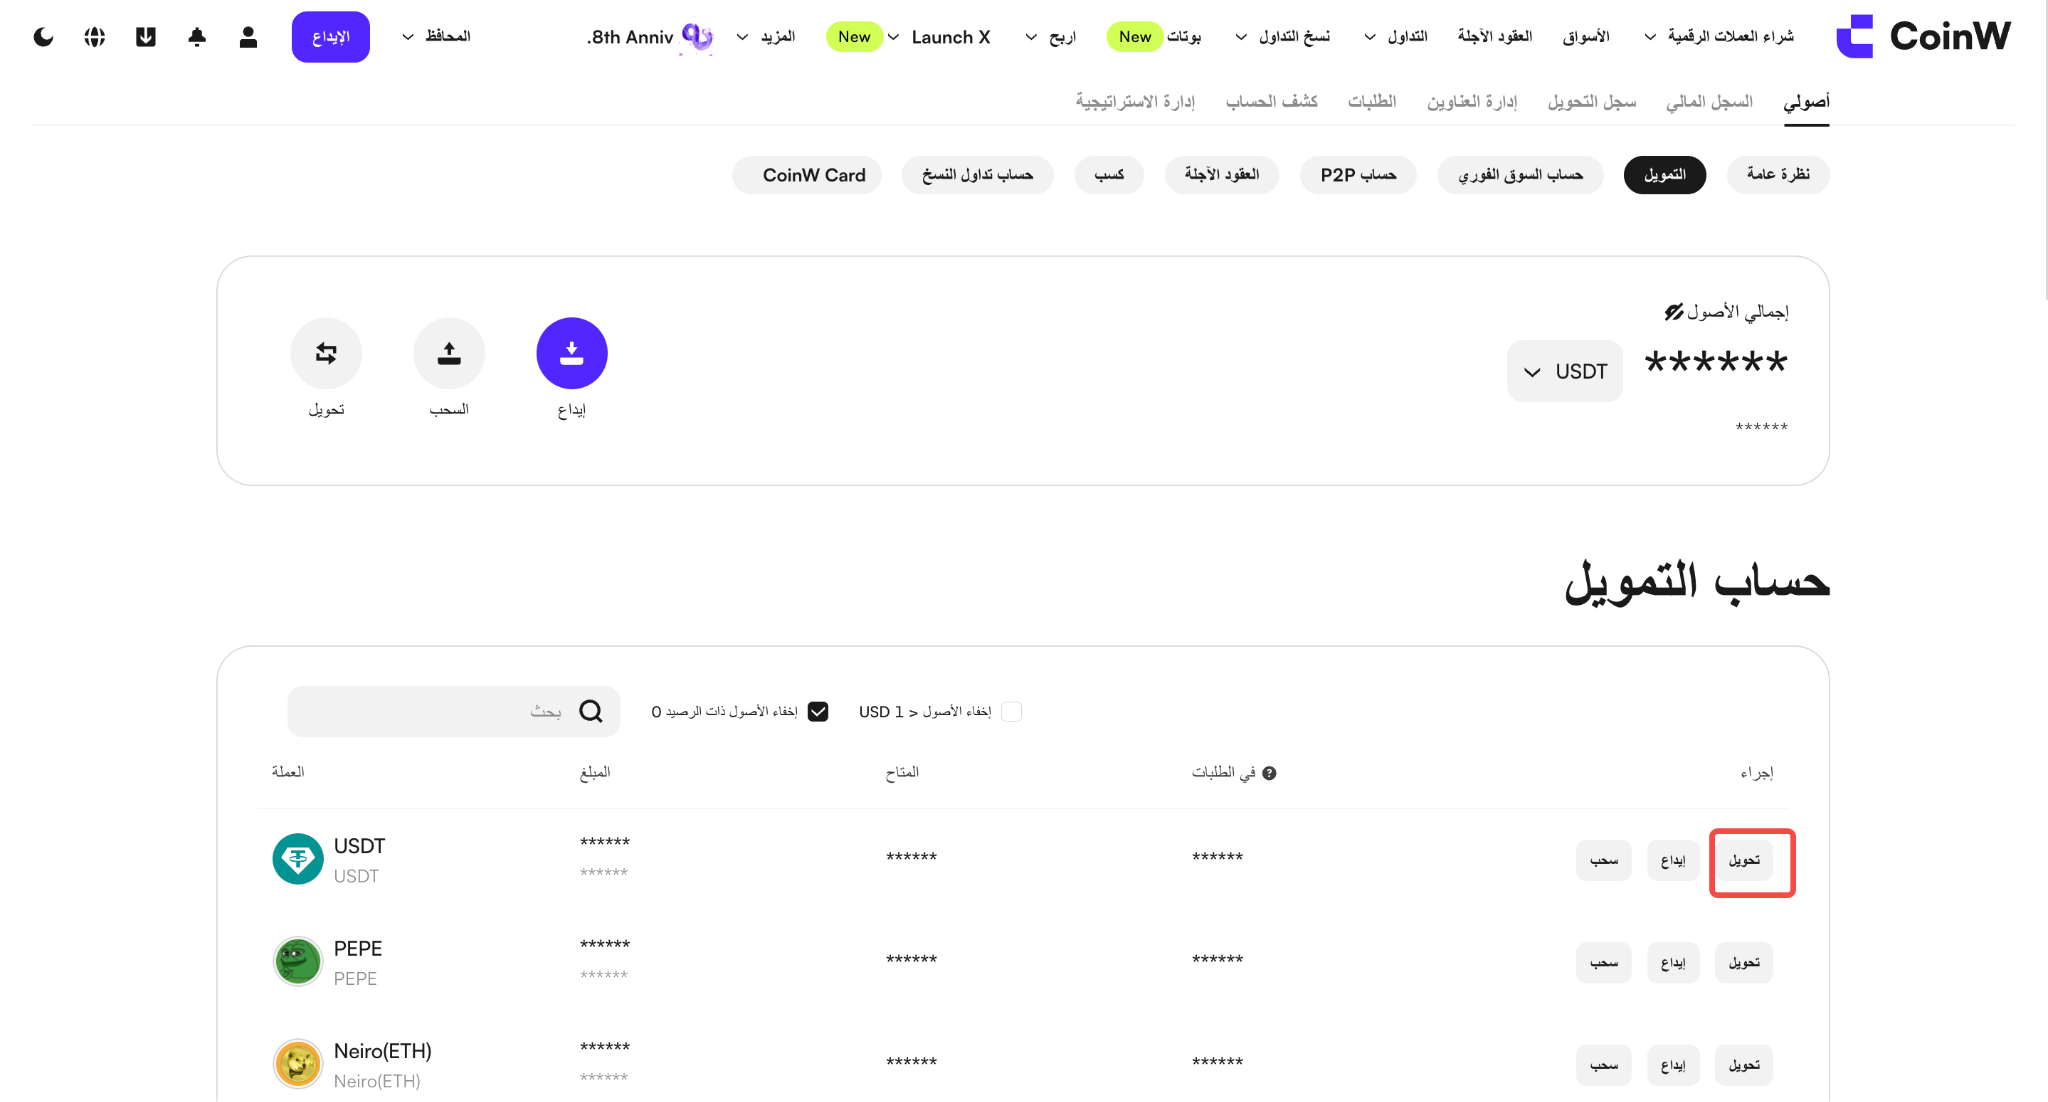The height and width of the screenshot is (1102, 2048).
Task: Expand شراء العملات الرقمية menu
Action: tap(1719, 37)
